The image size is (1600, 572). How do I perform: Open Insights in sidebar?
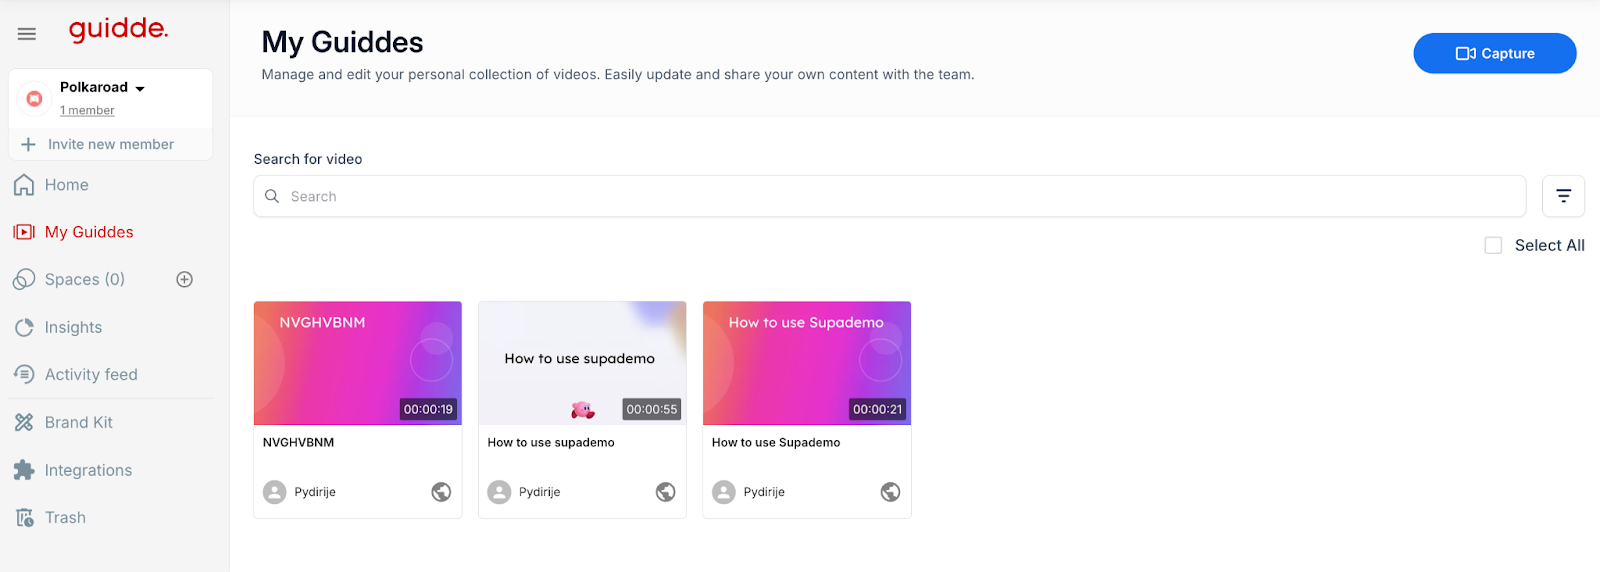coord(73,327)
